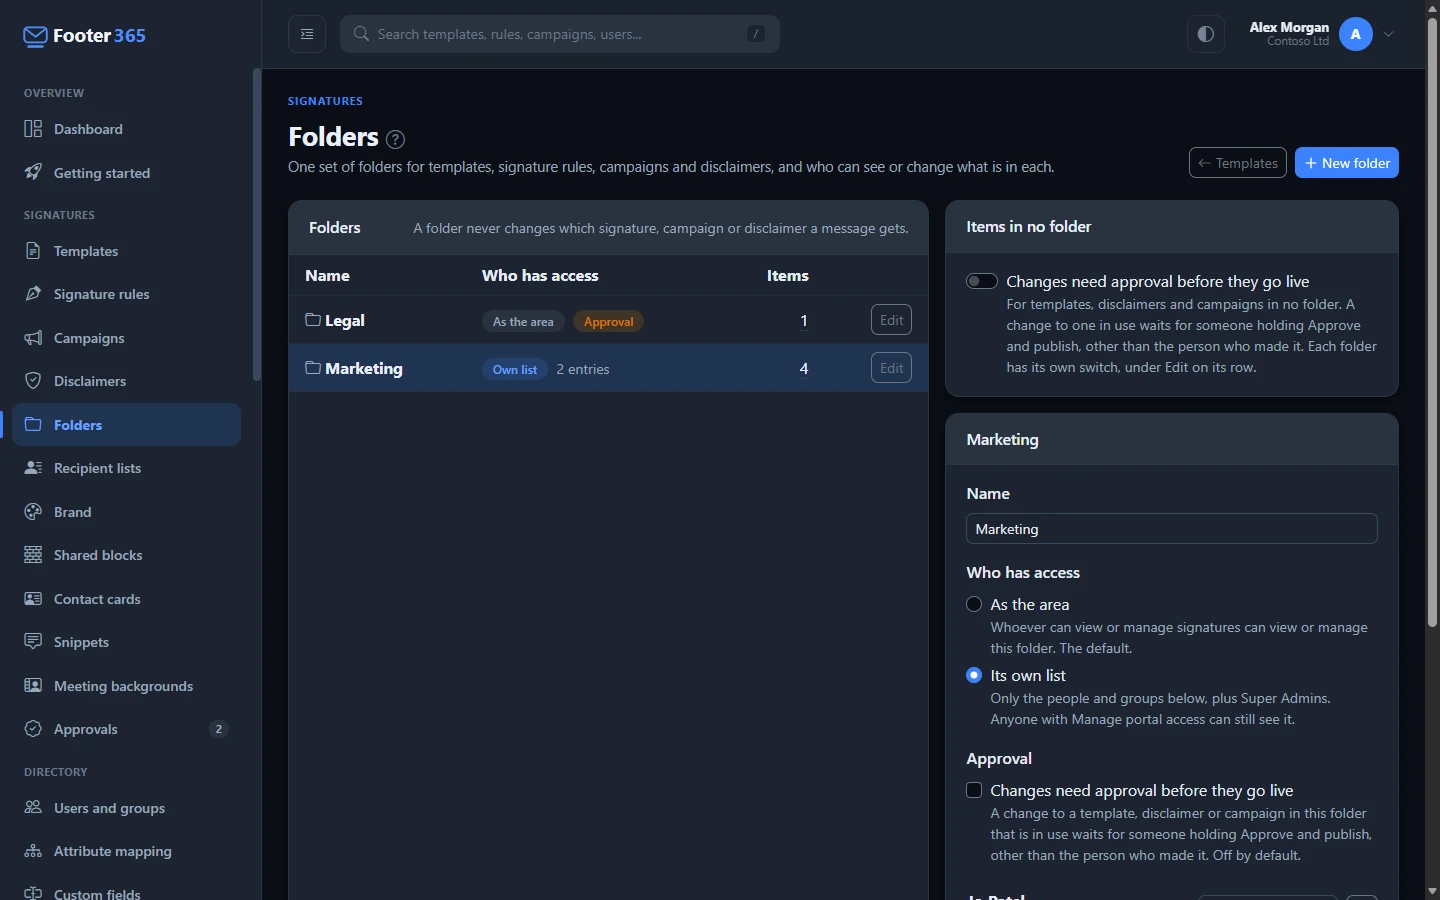Click the Campaigns megaphone icon
Image resolution: width=1440 pixels, height=900 pixels.
[x=33, y=337]
